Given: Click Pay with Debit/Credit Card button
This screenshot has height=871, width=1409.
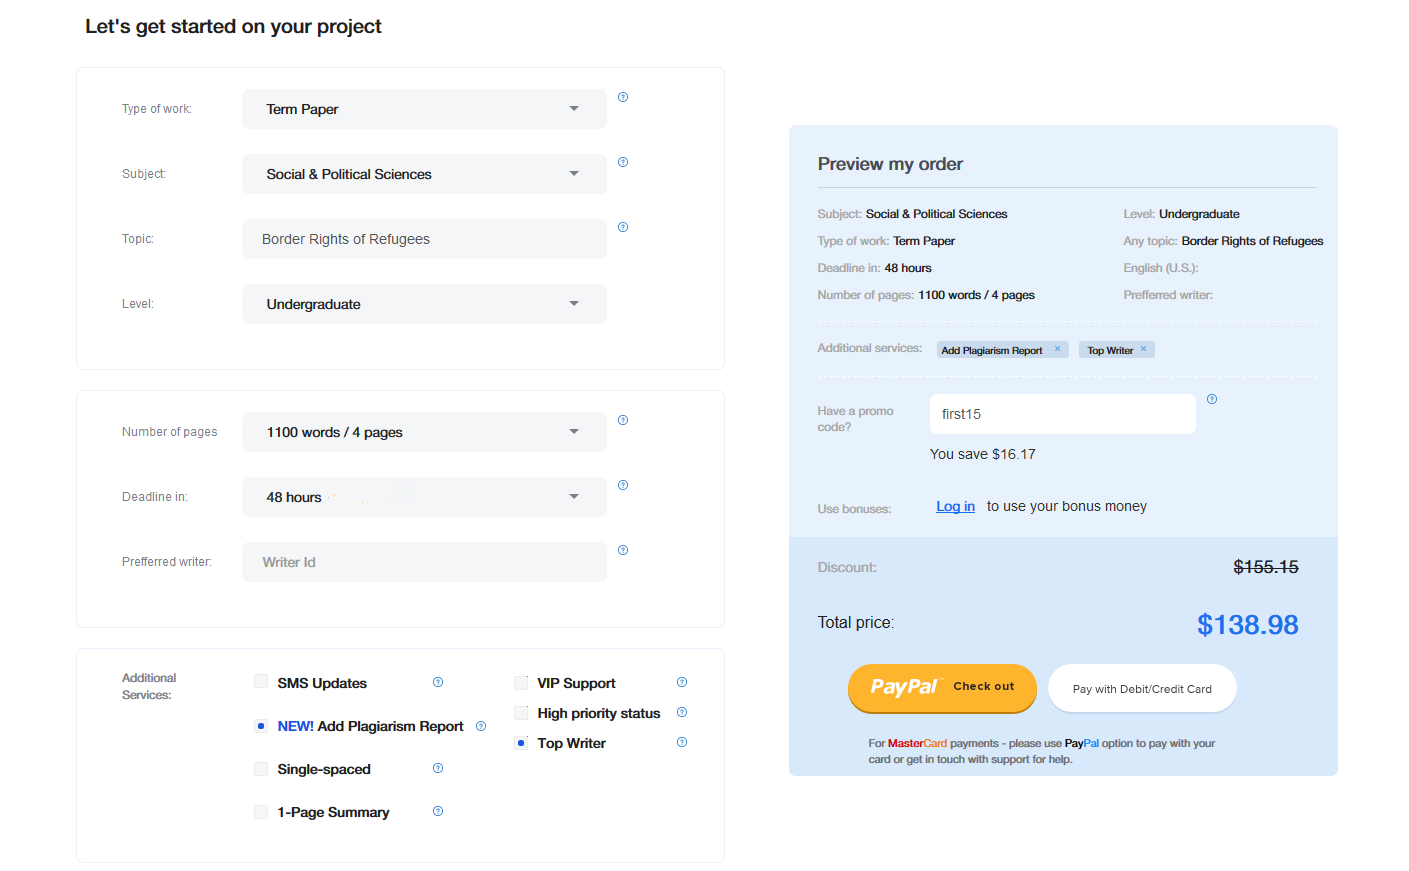Looking at the screenshot, I should (1142, 688).
